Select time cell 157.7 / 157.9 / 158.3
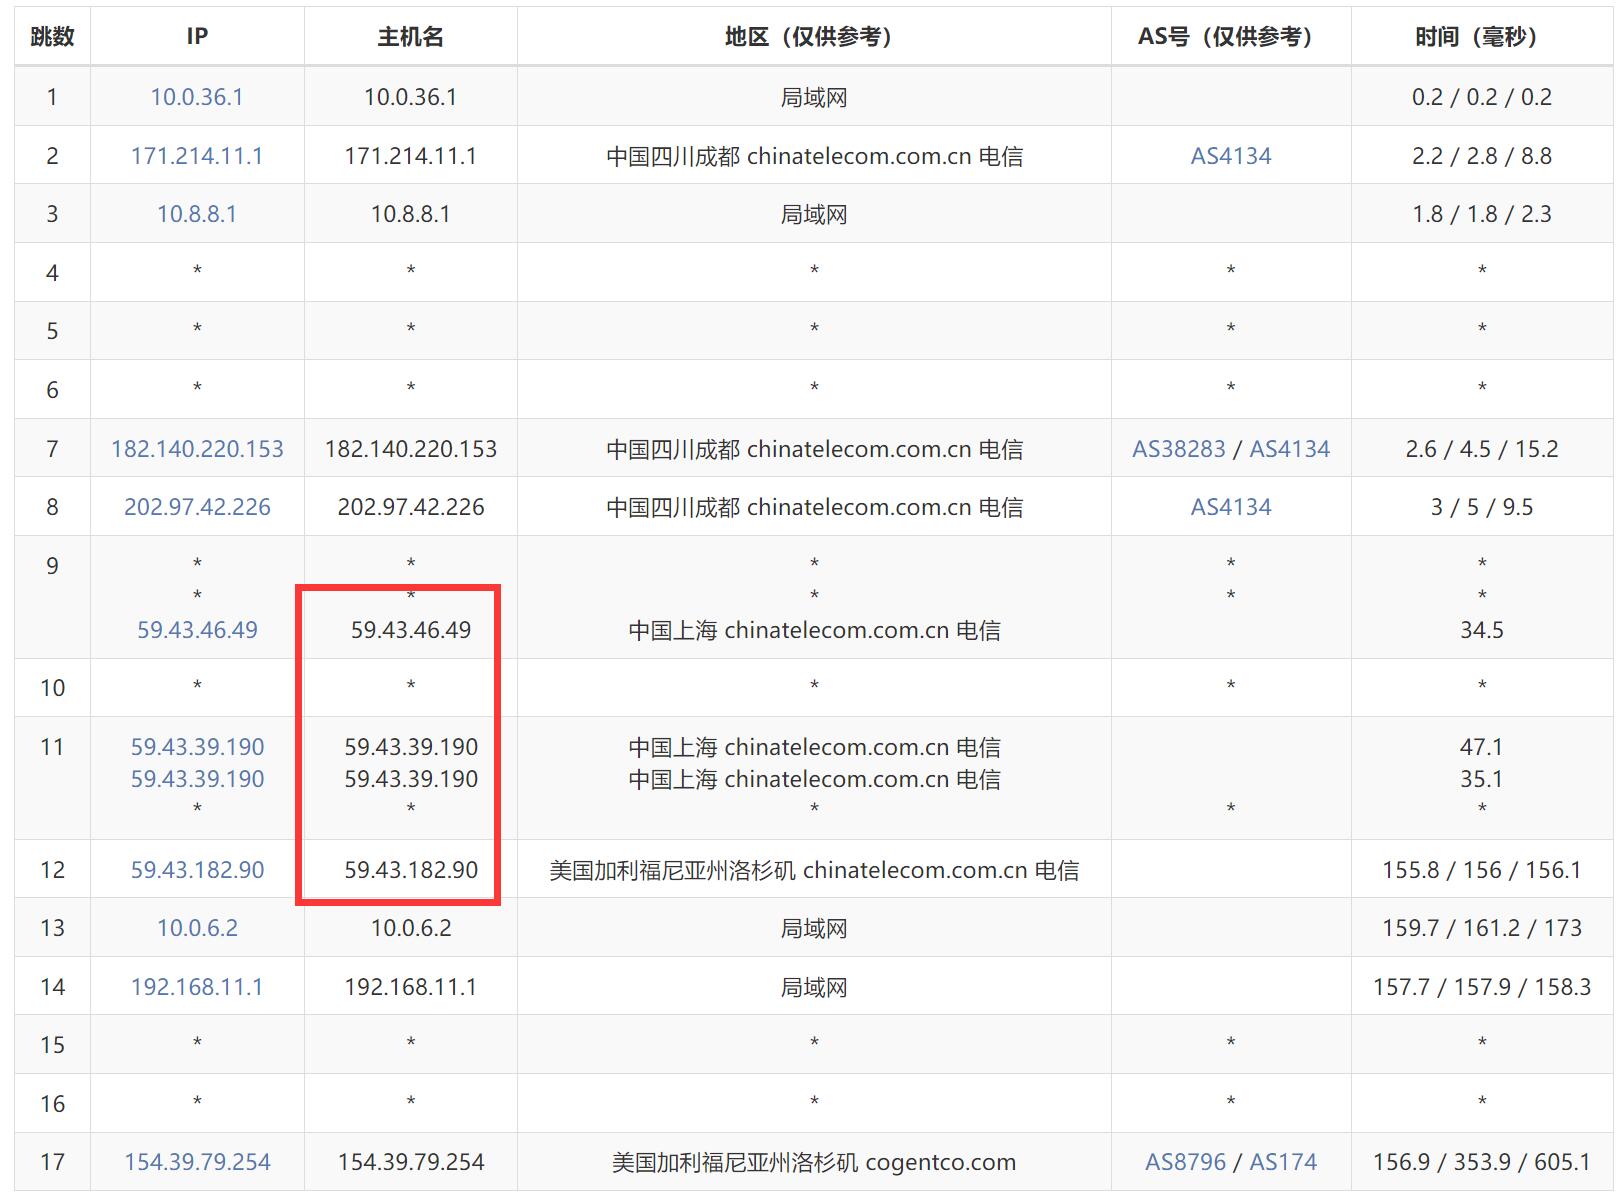This screenshot has height=1196, width=1620. [1481, 987]
